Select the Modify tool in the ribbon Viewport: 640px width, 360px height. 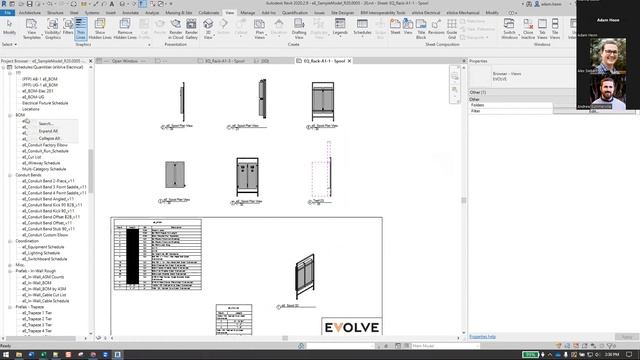coord(9,28)
